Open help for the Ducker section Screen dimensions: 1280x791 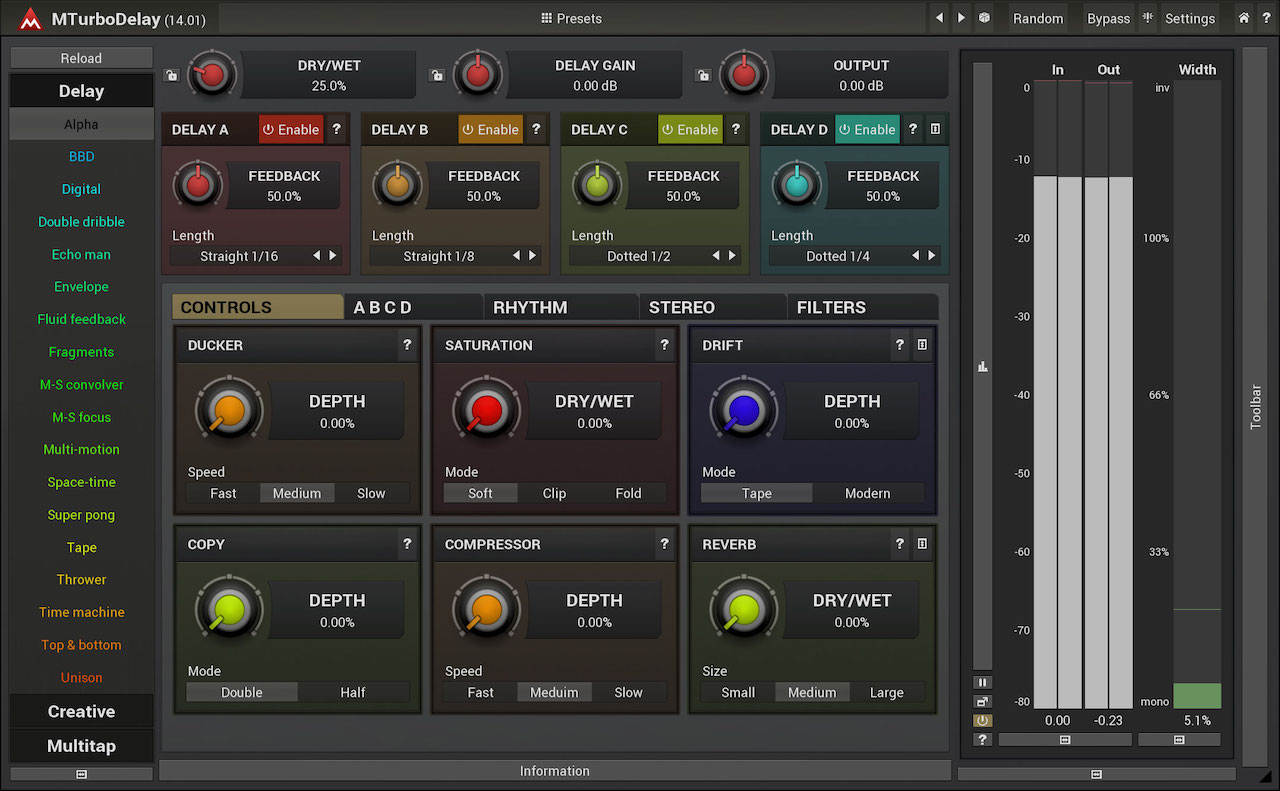click(407, 345)
